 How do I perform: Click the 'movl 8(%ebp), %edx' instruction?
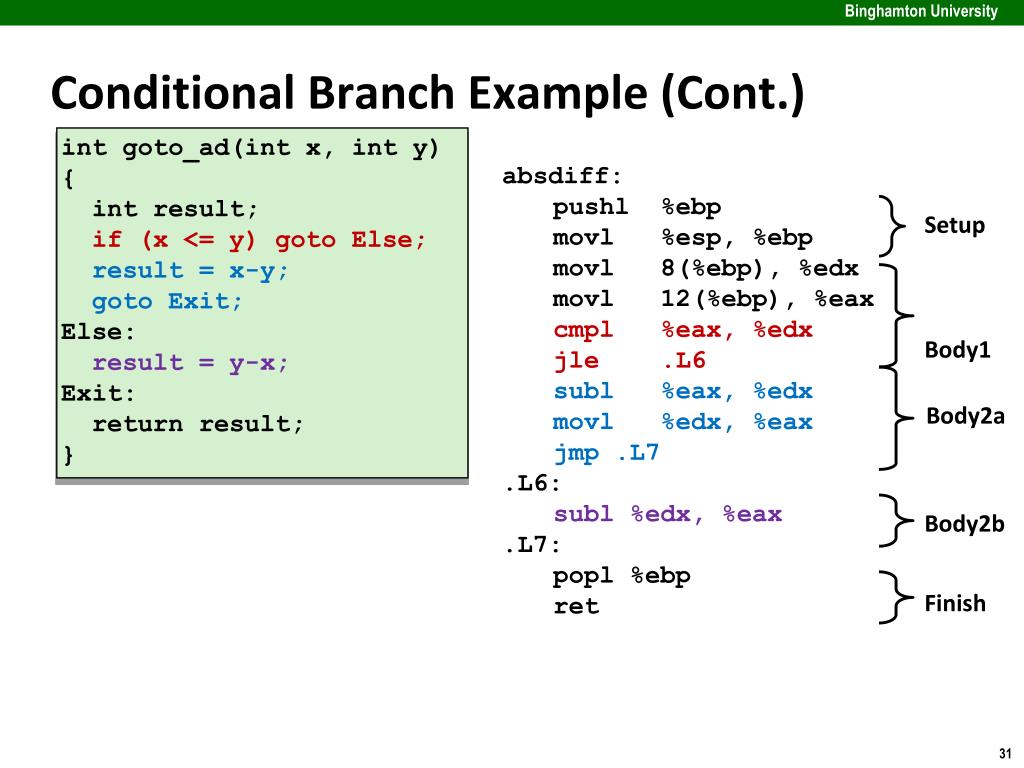coord(705,268)
